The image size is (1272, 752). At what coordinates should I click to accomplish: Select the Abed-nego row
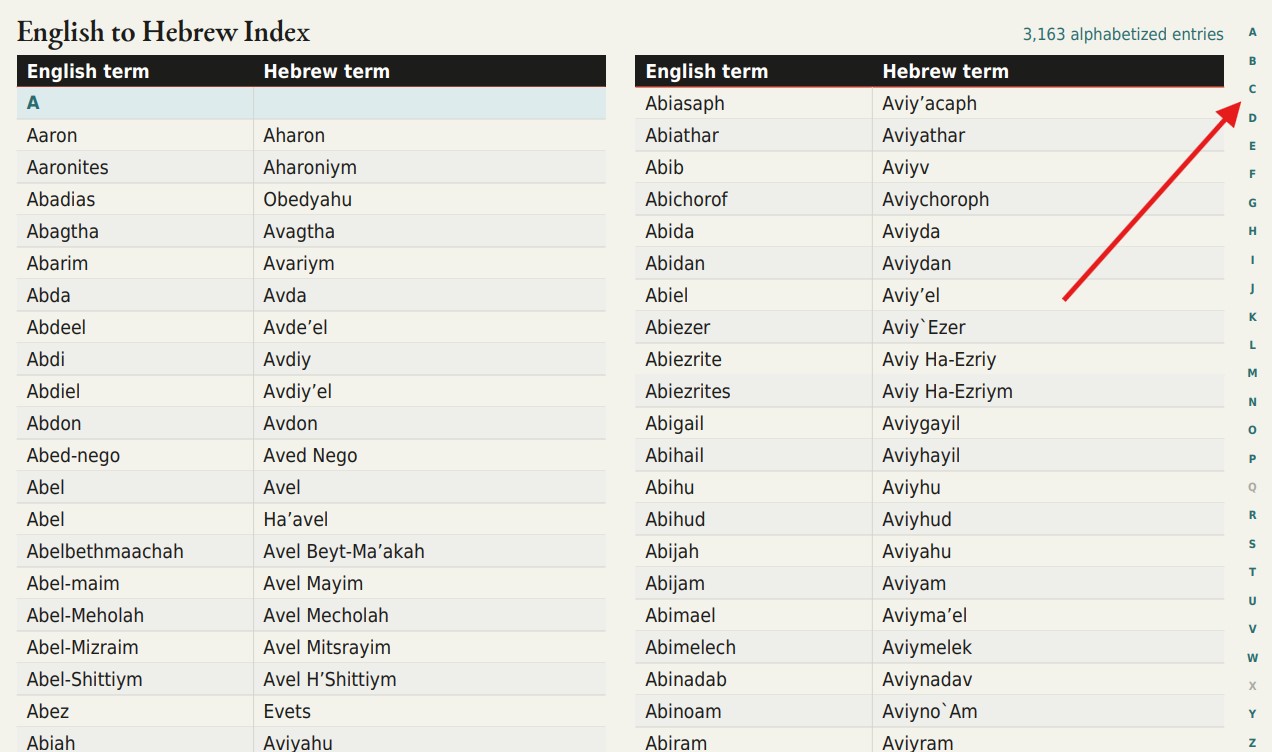click(311, 455)
